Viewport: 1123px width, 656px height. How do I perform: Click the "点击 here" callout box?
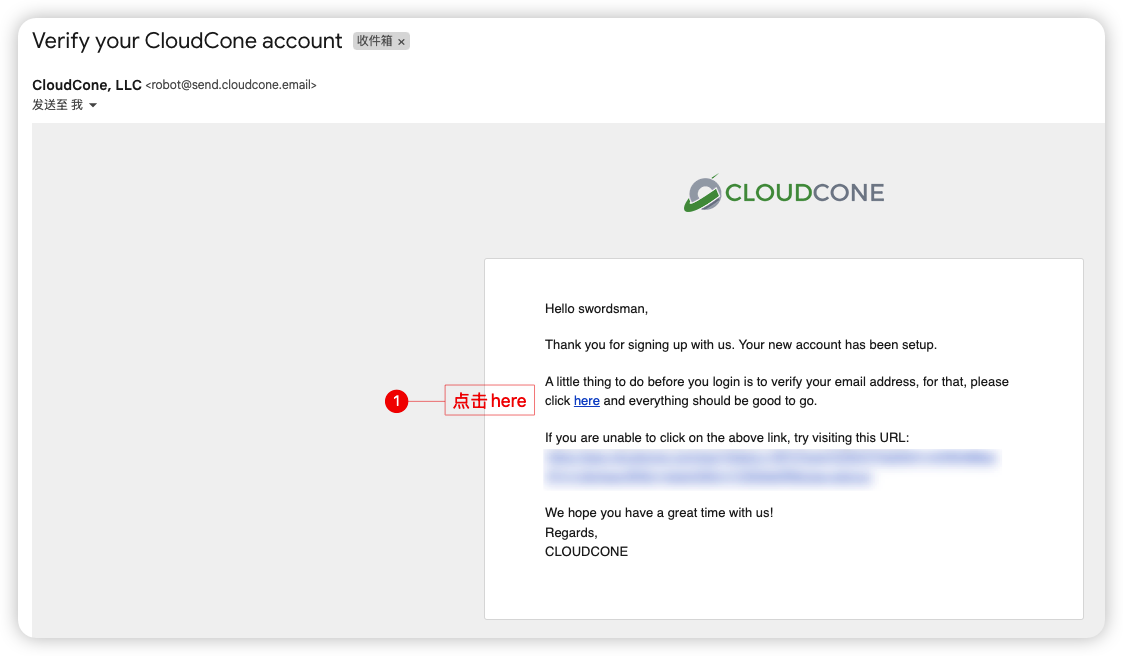[x=489, y=401]
